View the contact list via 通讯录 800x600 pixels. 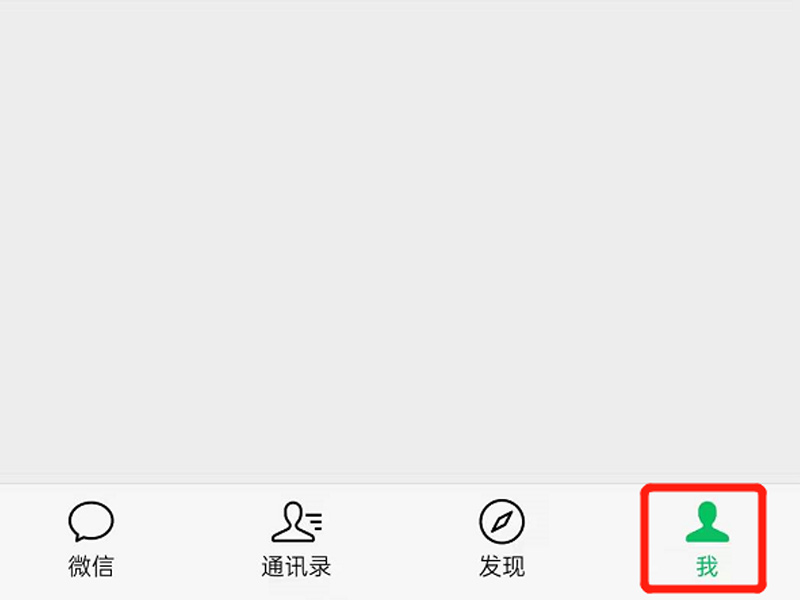tap(296, 540)
